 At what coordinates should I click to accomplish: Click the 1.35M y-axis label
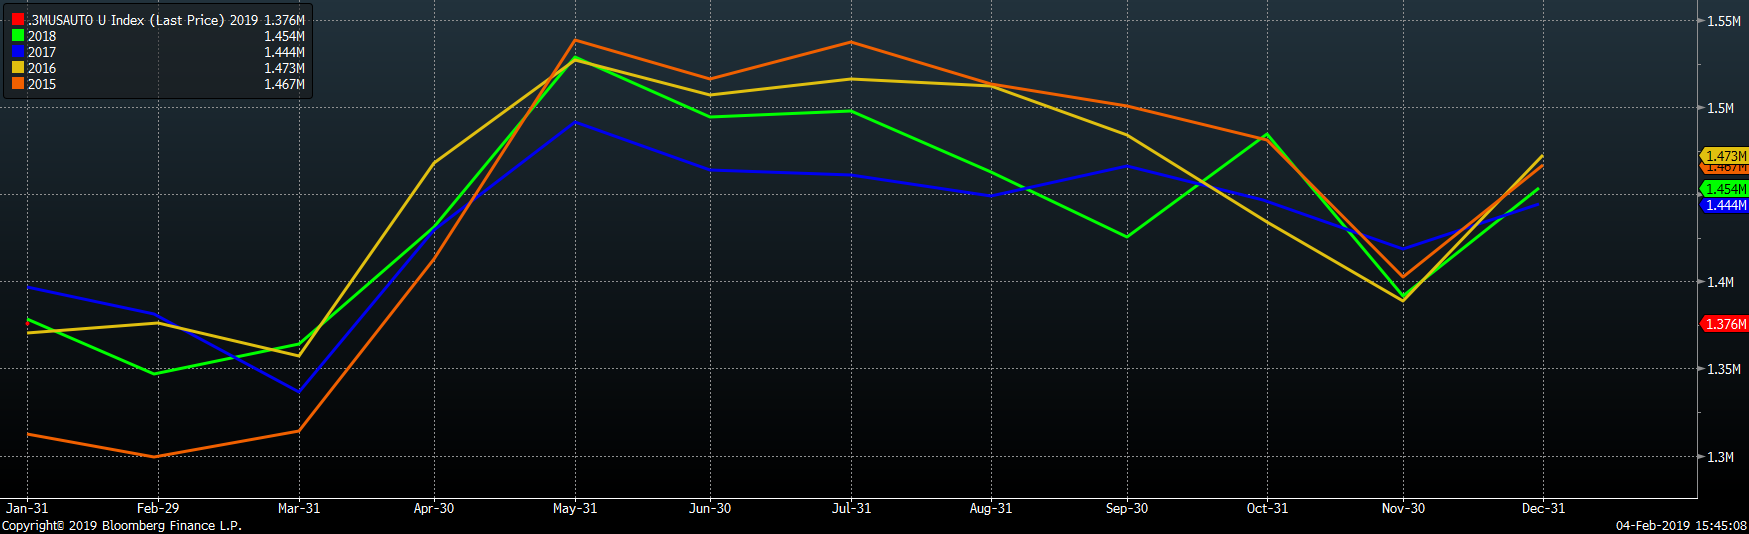coord(1723,369)
